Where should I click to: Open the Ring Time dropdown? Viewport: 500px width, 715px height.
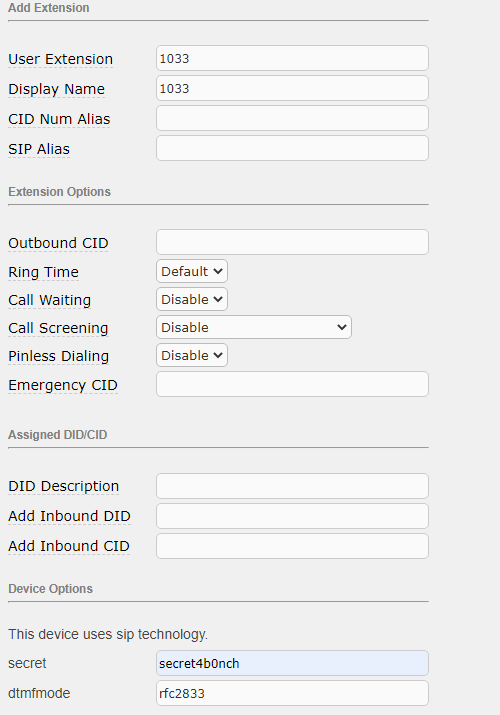(192, 271)
